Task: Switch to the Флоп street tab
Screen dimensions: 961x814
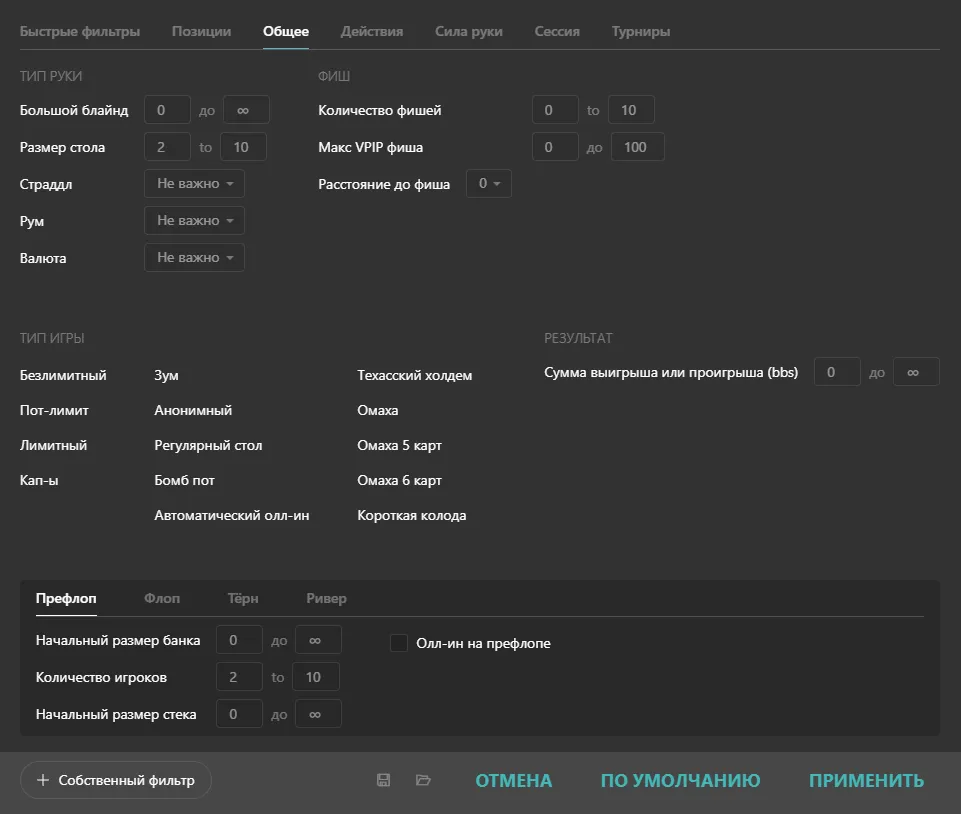Action: [x=162, y=598]
